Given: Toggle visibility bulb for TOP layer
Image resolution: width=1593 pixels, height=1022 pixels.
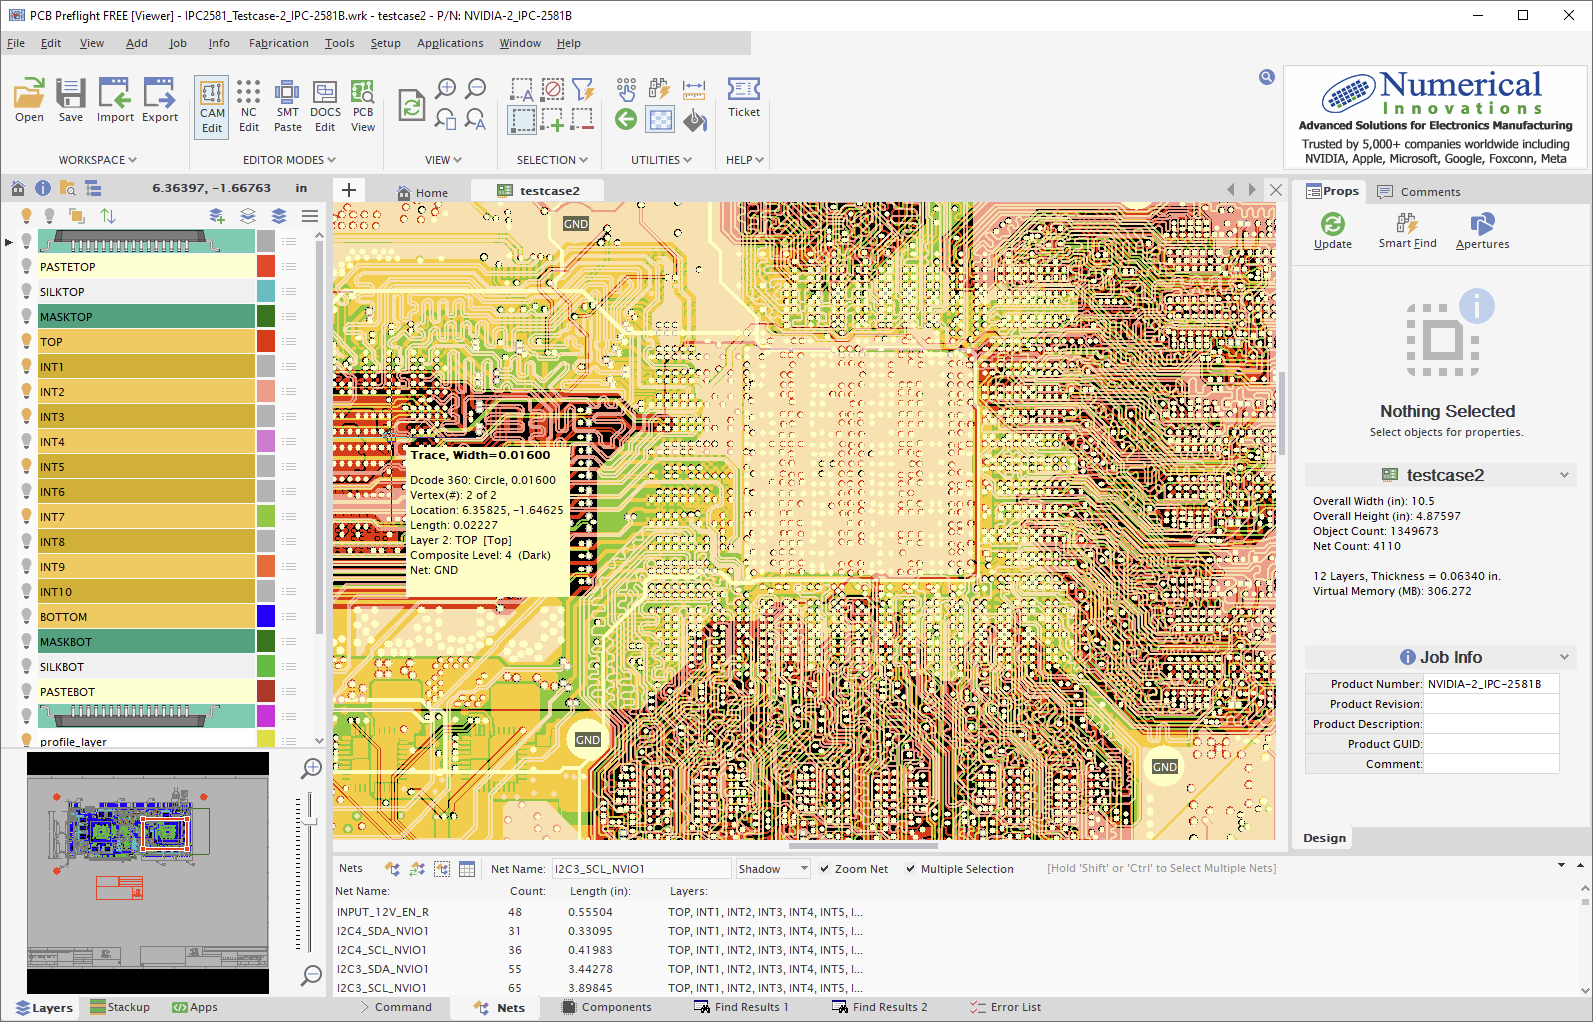Looking at the screenshot, I should click(x=27, y=341).
